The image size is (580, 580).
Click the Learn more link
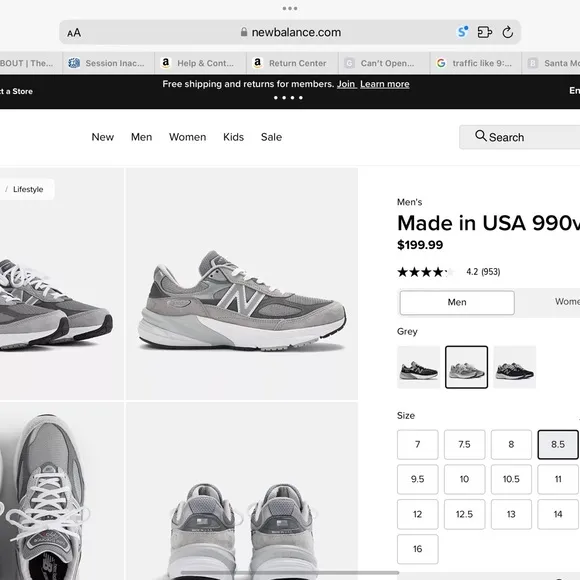click(385, 84)
